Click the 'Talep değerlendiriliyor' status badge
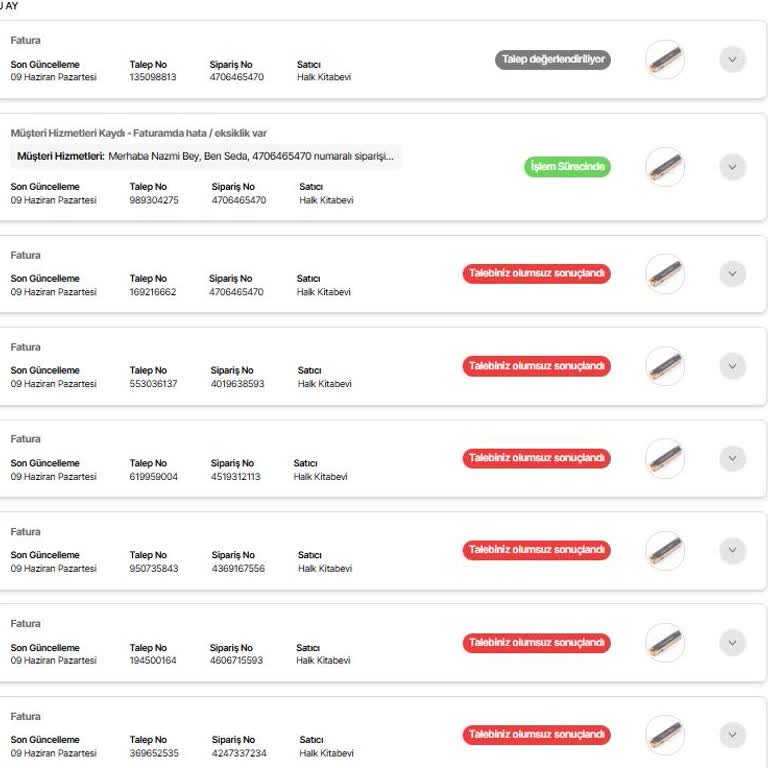Screen dimensions: 768x768 [553, 59]
